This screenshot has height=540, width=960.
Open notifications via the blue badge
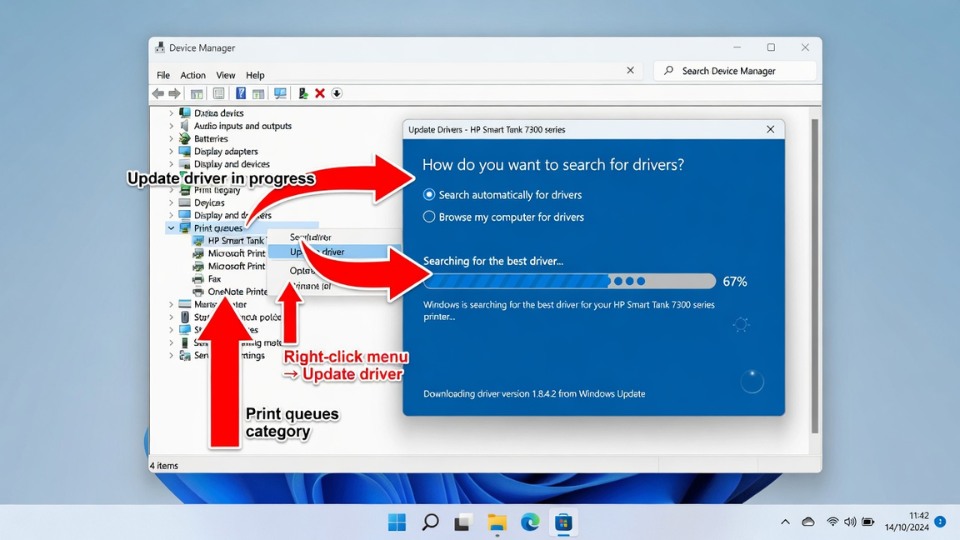point(940,522)
